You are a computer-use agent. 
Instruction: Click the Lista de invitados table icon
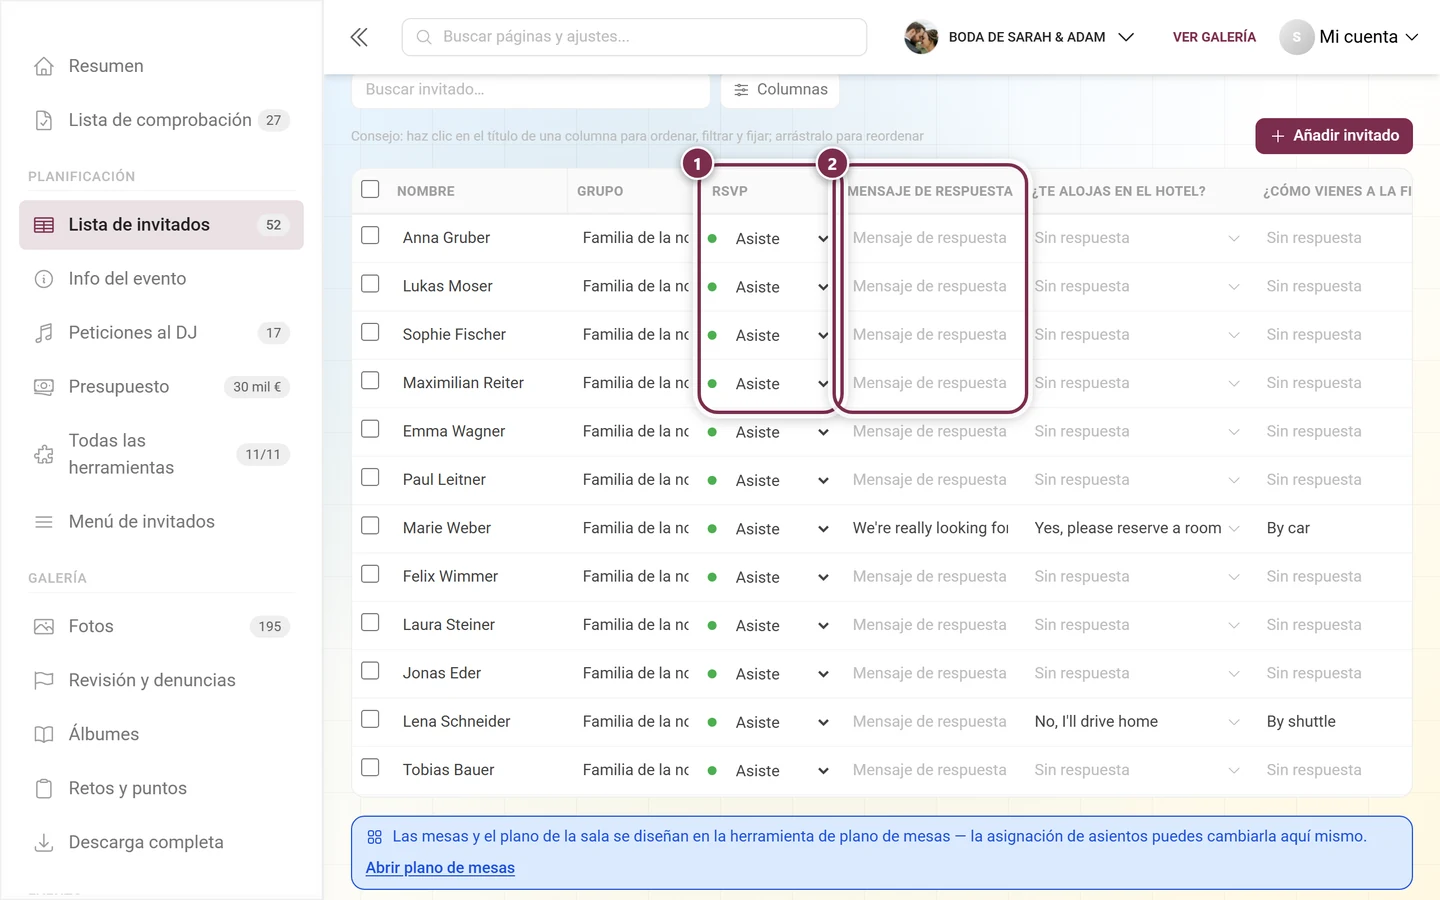pos(44,225)
